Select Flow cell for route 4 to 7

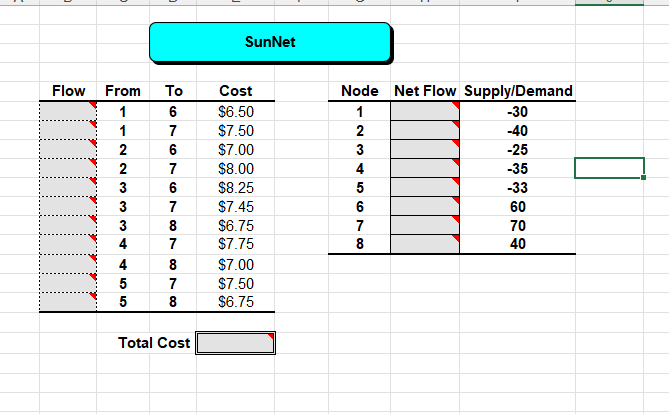(68, 245)
